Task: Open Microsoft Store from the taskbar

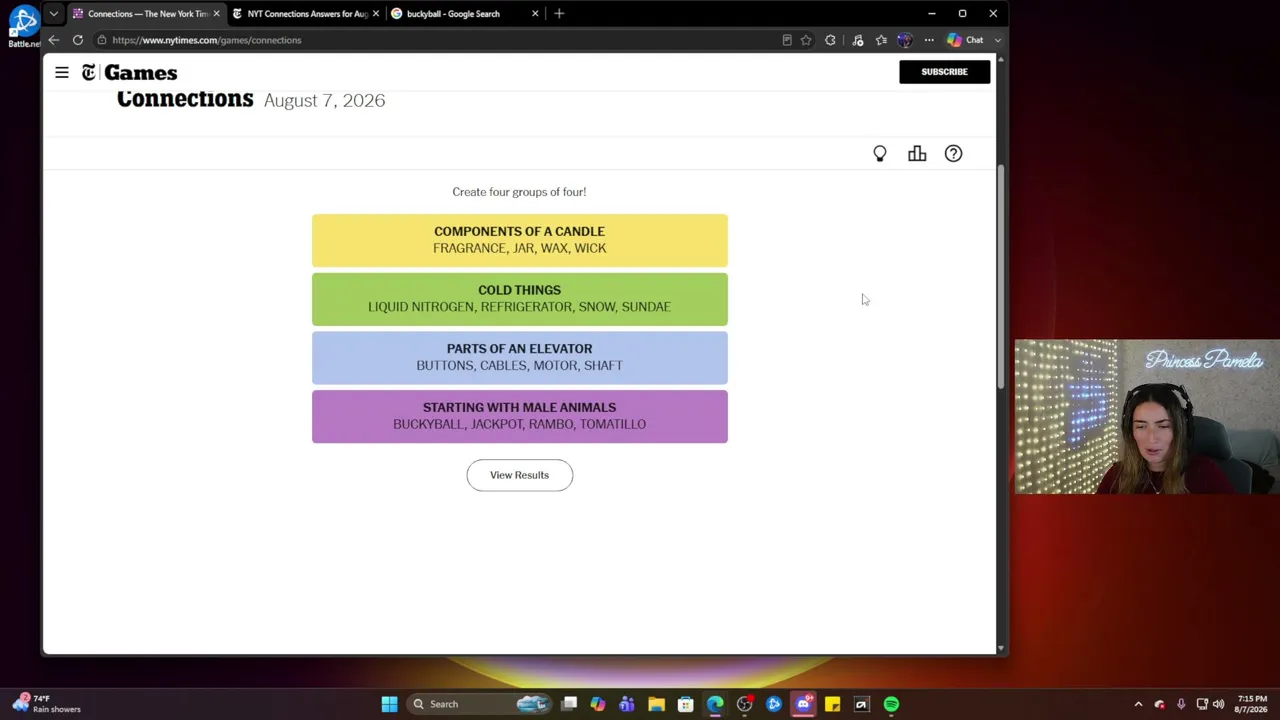Action: pyautogui.click(x=685, y=704)
